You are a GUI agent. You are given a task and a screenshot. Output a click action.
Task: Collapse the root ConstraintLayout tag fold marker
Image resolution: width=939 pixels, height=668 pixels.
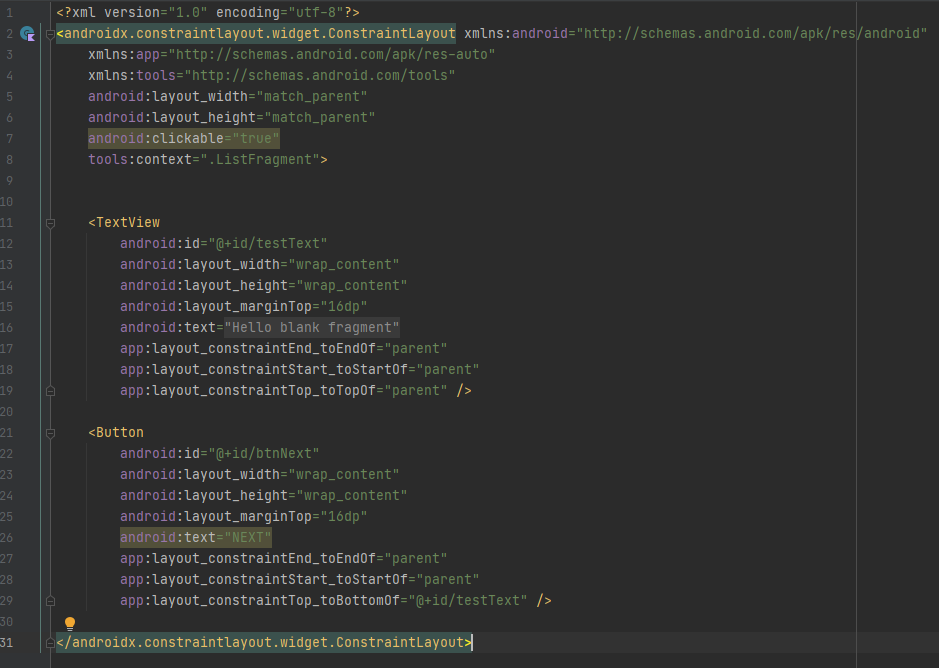point(50,34)
